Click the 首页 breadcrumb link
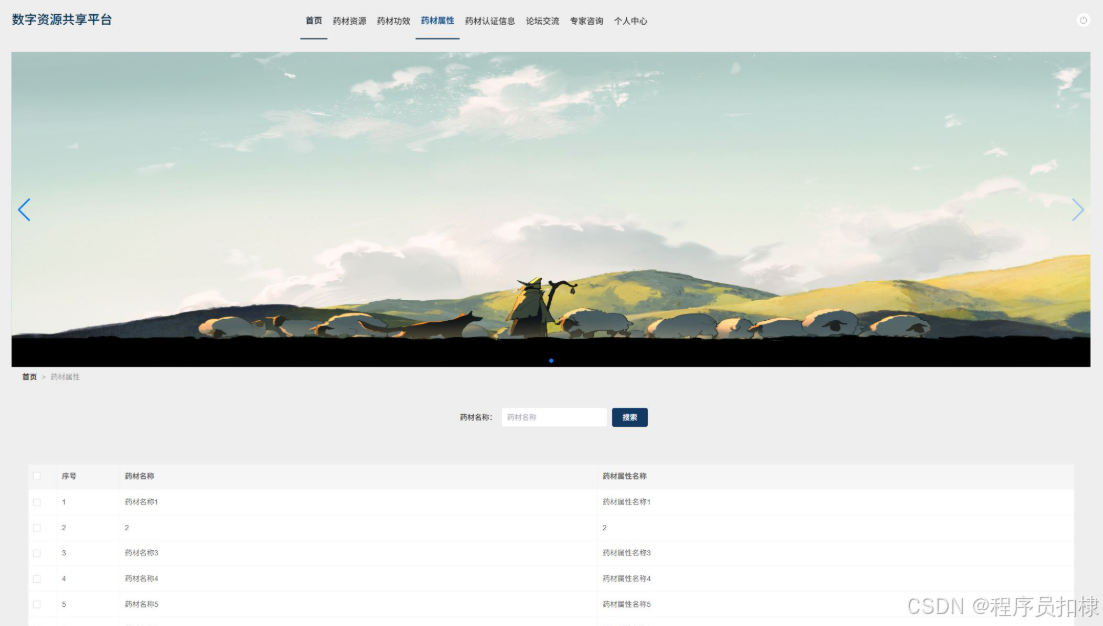Image resolution: width=1103 pixels, height=626 pixels. (x=29, y=377)
